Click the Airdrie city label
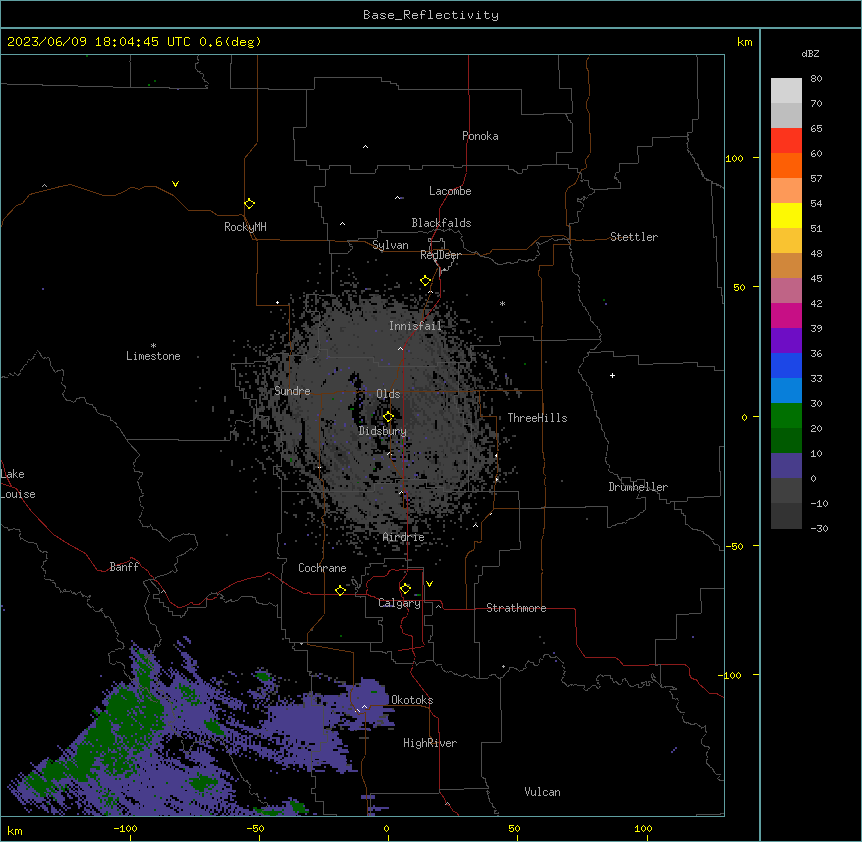Image resolution: width=862 pixels, height=842 pixels. pos(404,537)
